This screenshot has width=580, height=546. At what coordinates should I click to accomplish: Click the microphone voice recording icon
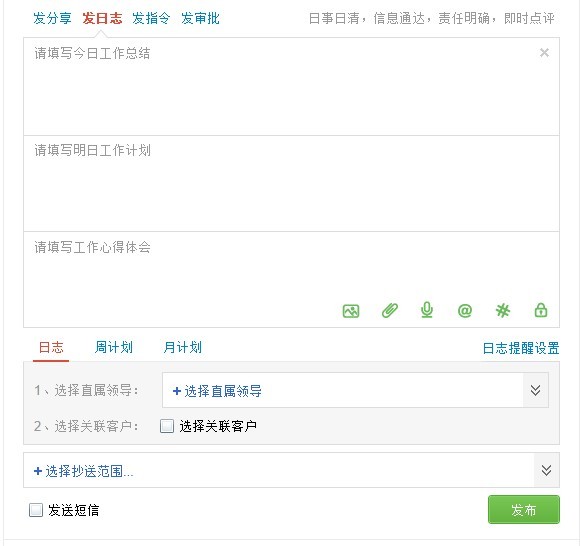tap(427, 310)
